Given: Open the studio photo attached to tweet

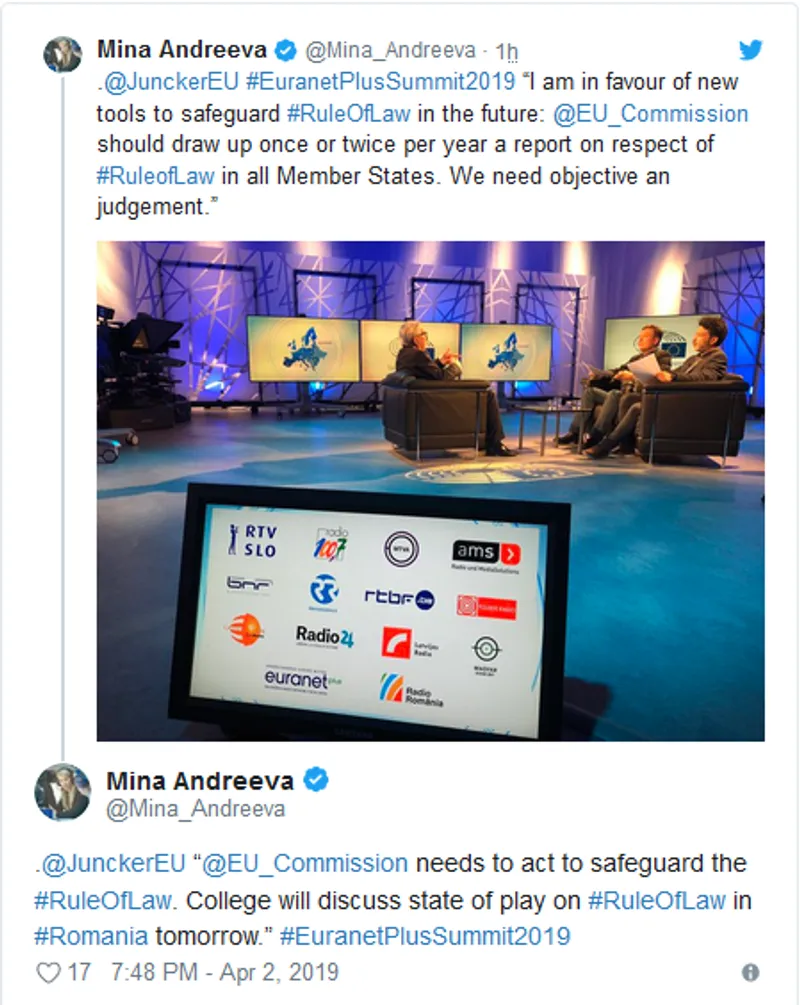Looking at the screenshot, I should click(430, 490).
